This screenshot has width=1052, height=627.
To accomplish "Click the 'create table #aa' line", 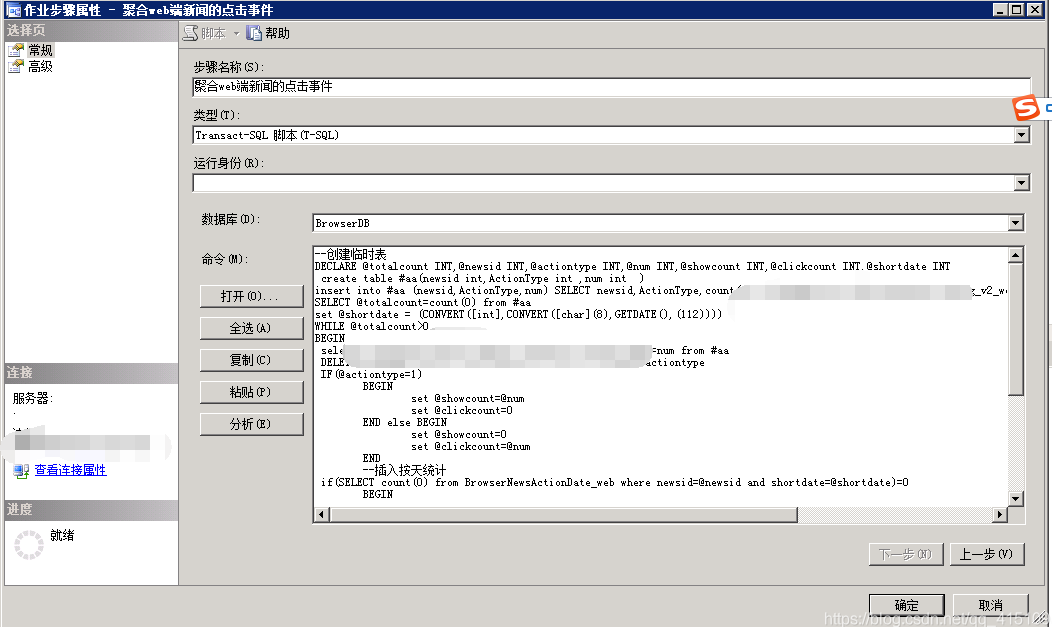I will click(x=482, y=279).
